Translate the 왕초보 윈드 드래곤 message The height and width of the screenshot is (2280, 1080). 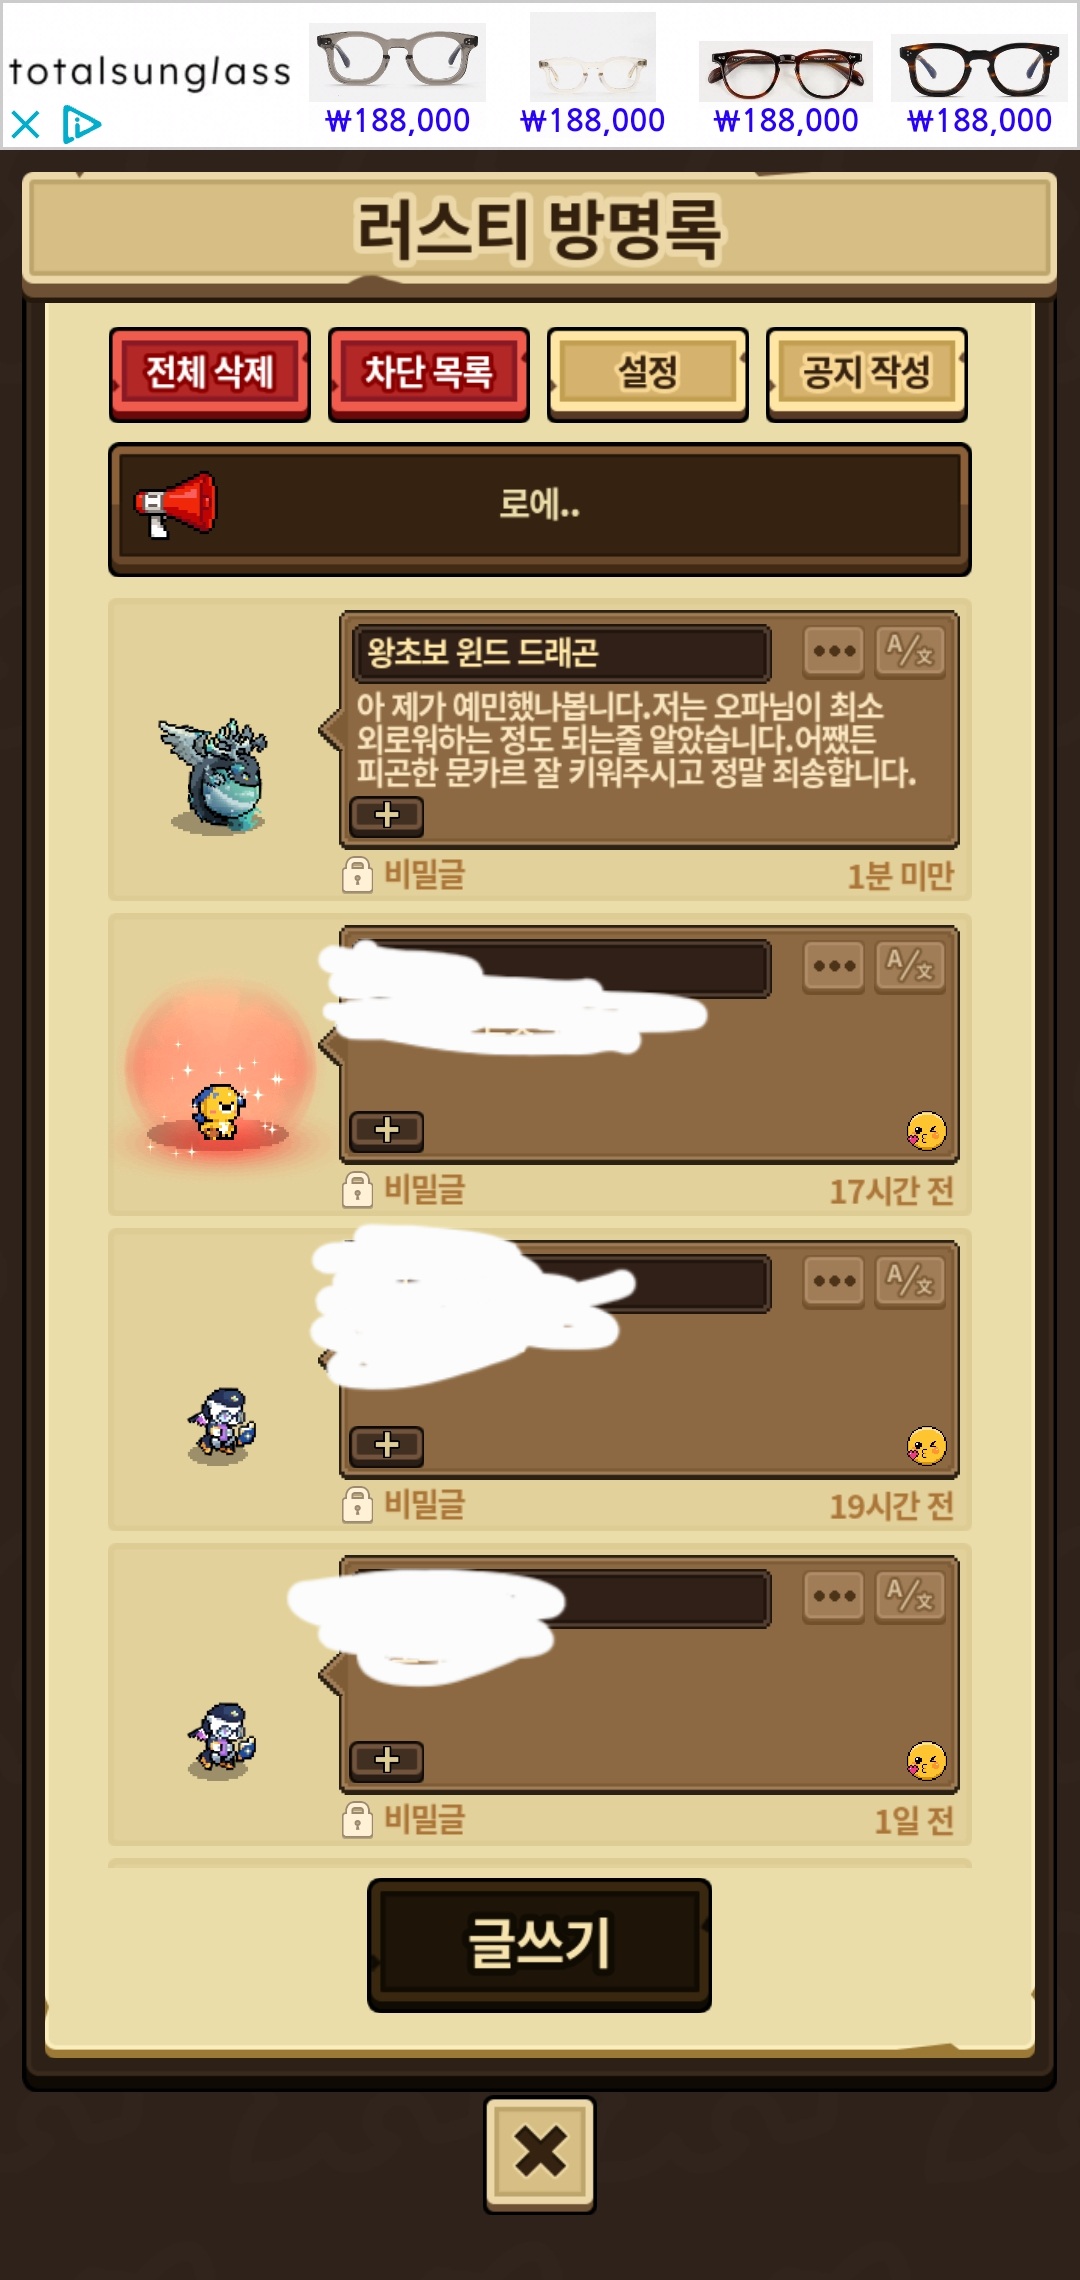[910, 652]
